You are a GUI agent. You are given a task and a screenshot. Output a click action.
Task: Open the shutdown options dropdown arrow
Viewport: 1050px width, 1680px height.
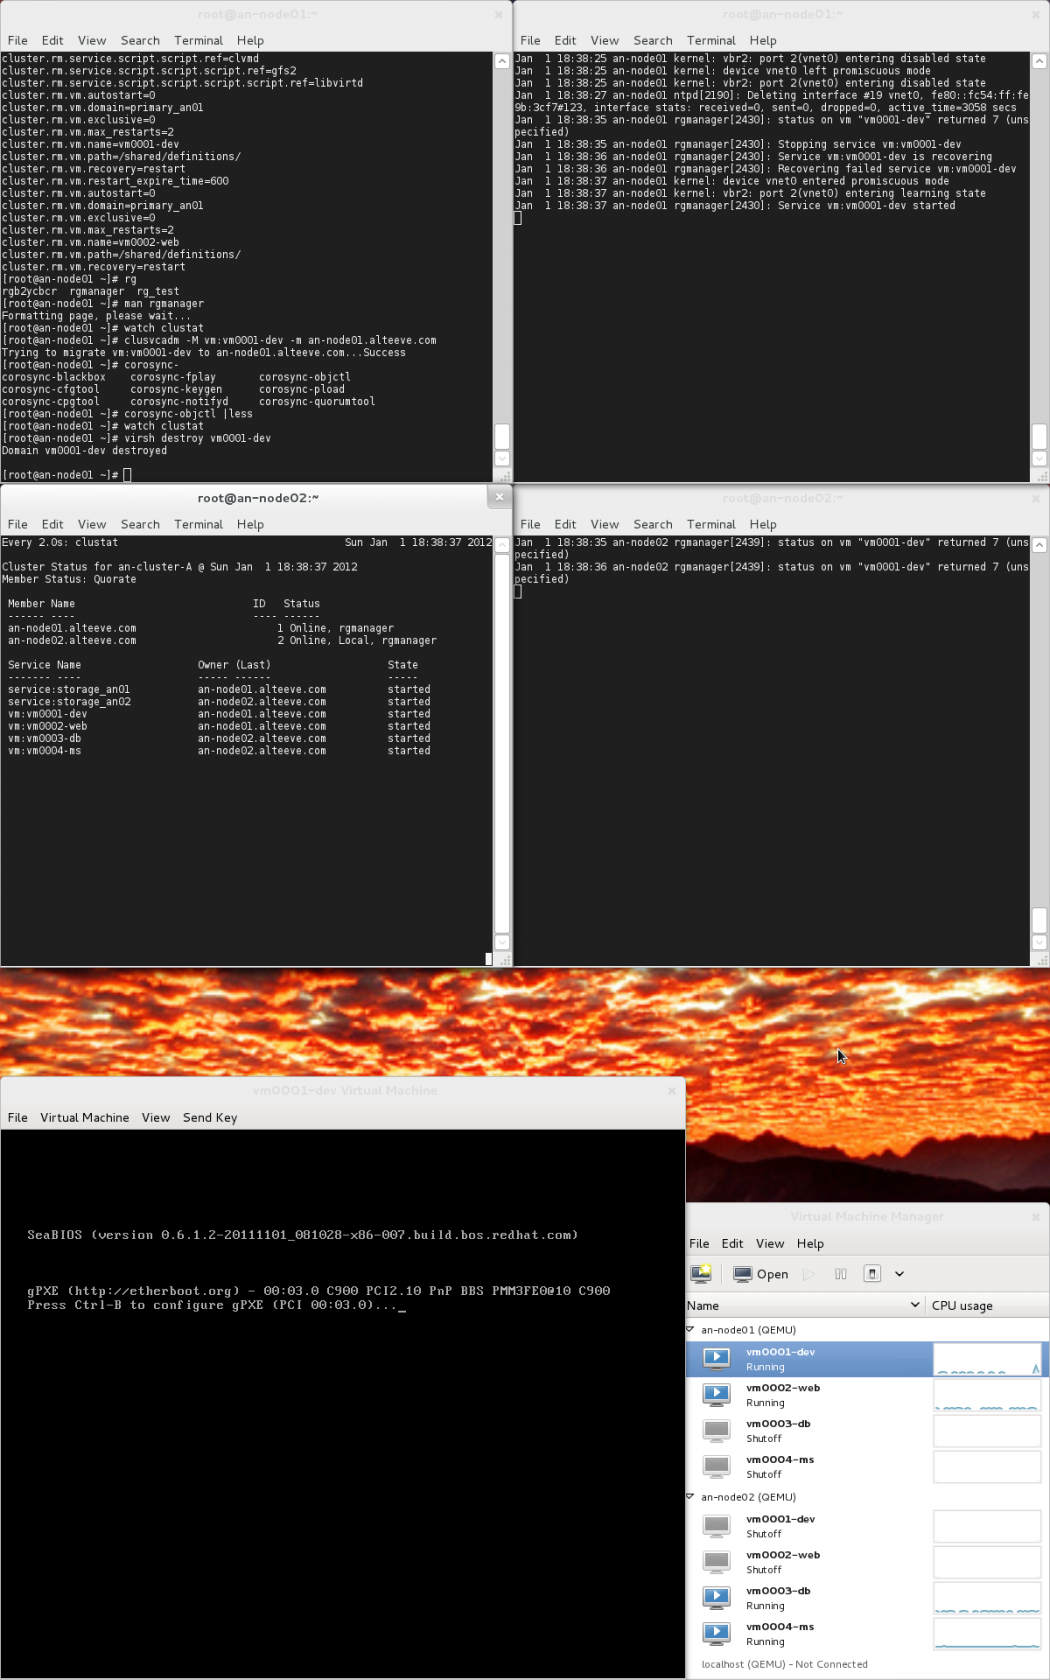(899, 1274)
